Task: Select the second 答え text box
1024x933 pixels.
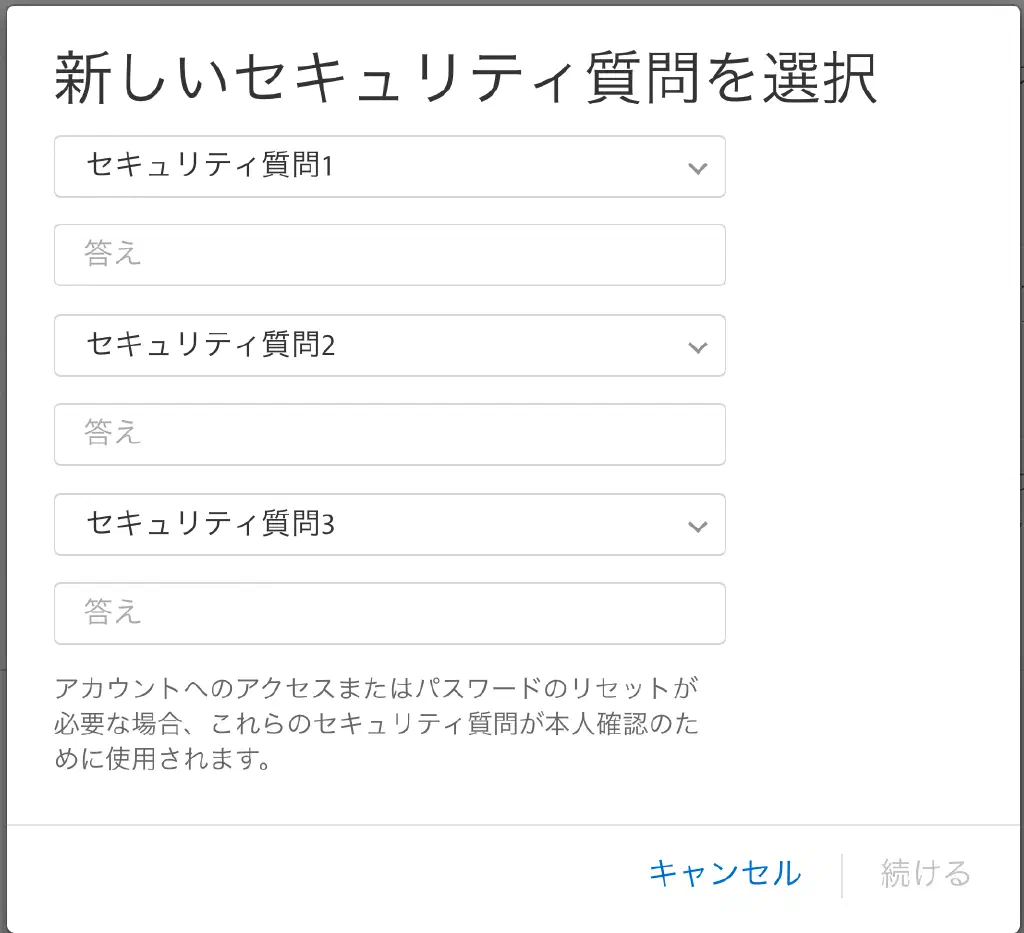Action: [389, 434]
